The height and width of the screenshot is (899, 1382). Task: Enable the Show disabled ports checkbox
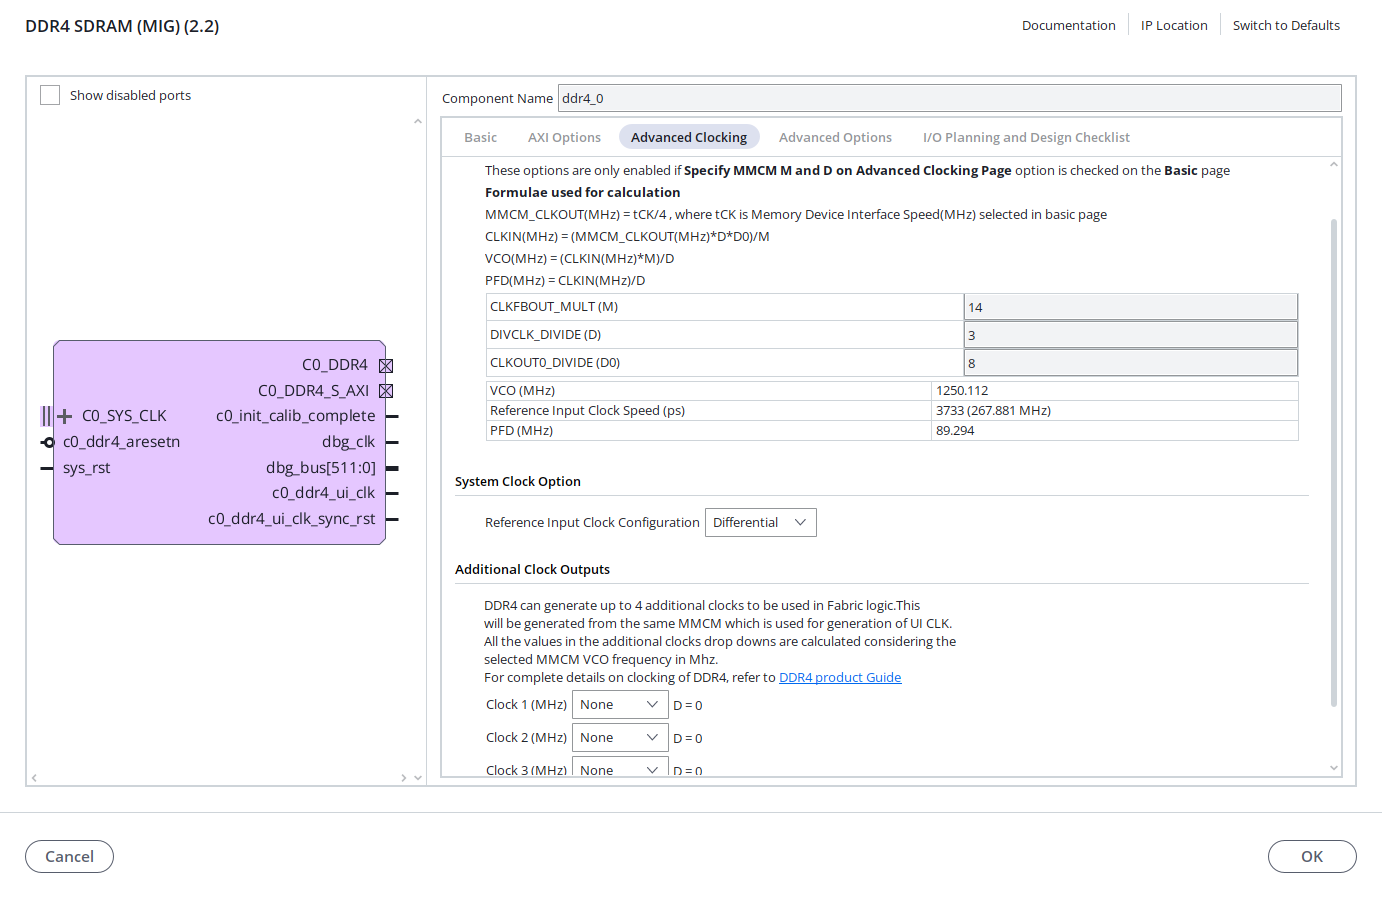point(50,95)
